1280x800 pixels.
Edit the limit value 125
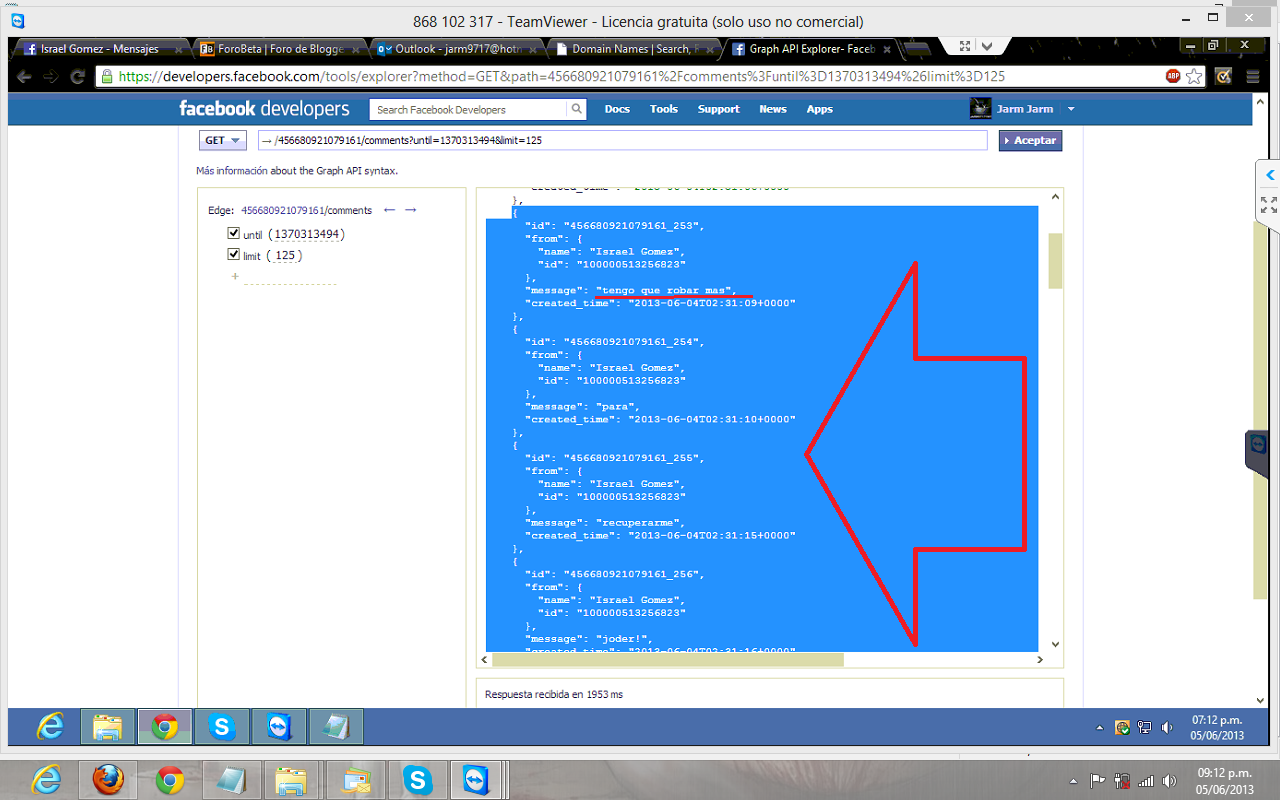(285, 255)
